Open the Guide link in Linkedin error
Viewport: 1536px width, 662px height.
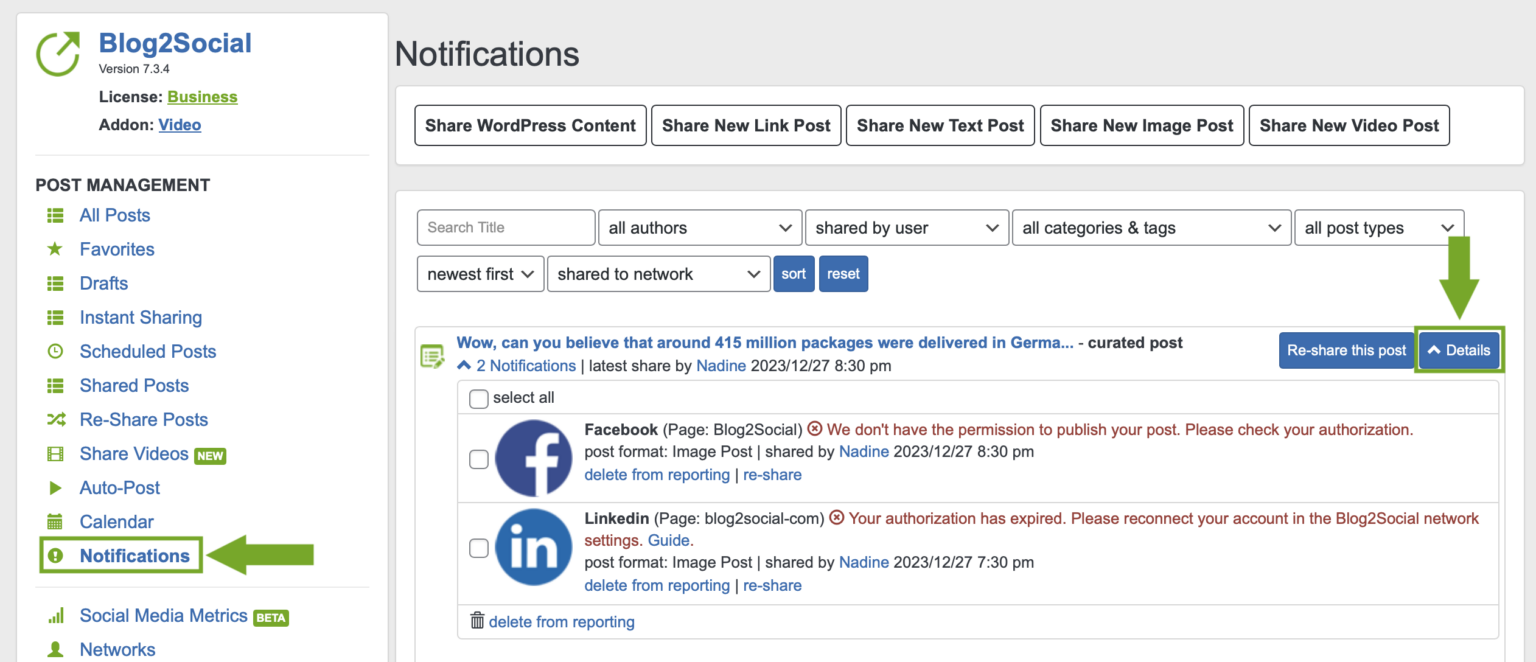coord(668,540)
